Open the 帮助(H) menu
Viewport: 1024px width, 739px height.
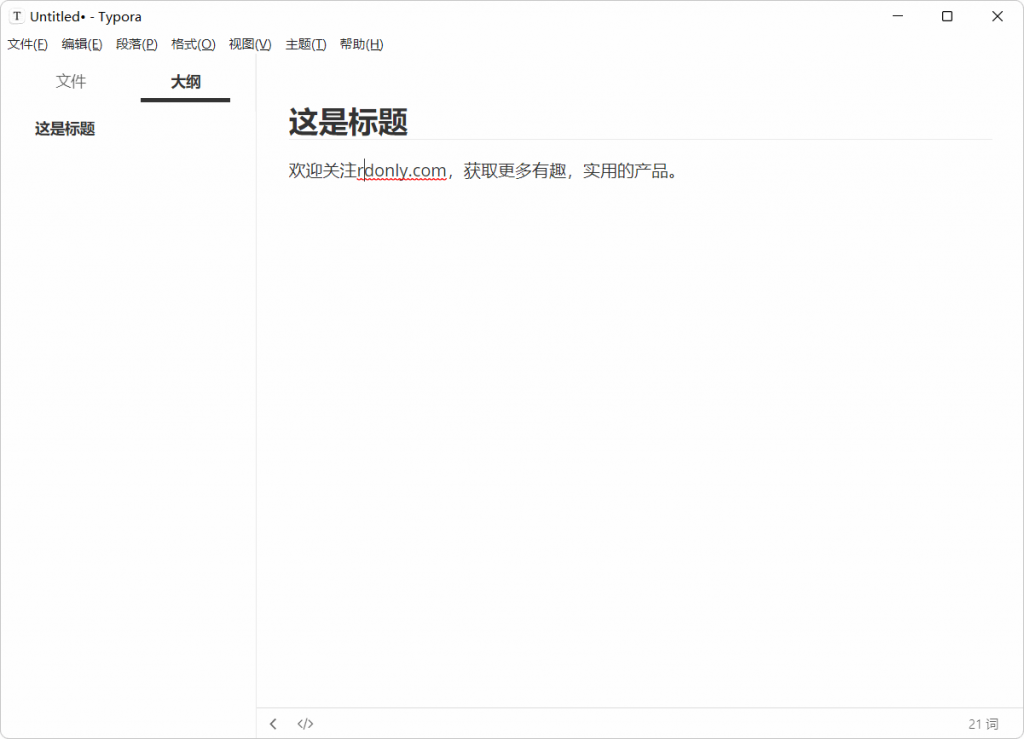361,44
